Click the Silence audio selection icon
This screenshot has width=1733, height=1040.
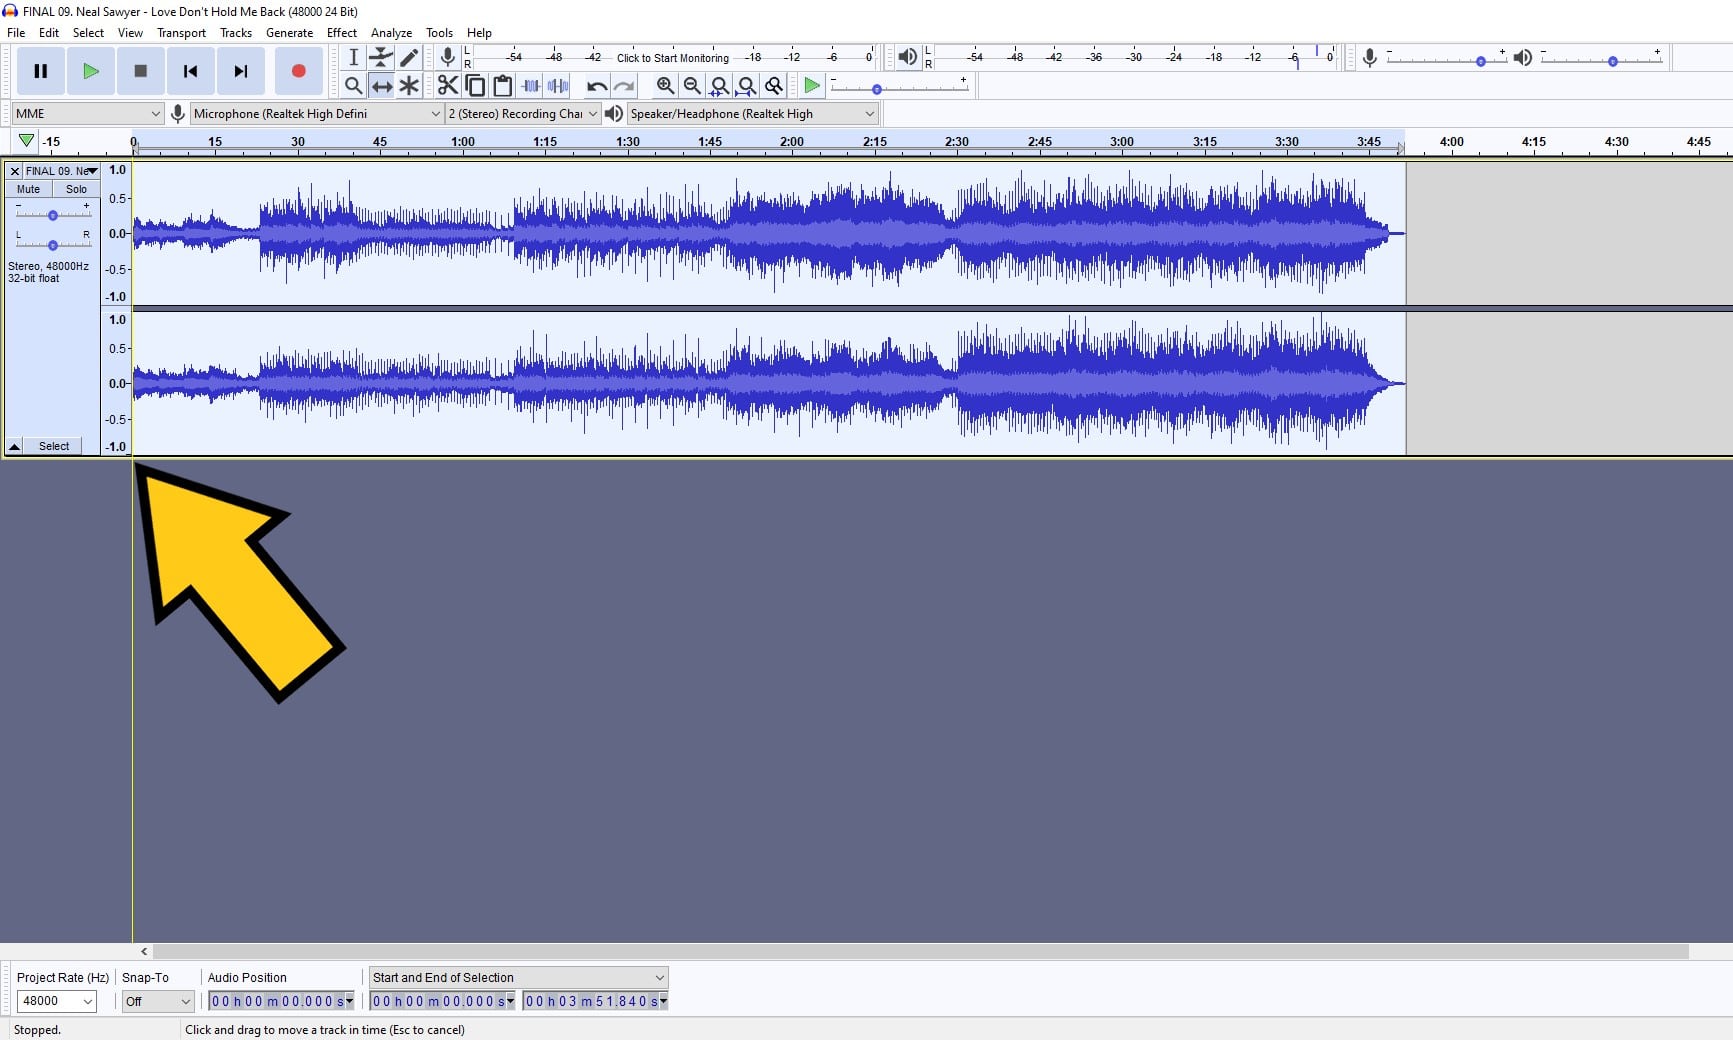coord(558,86)
